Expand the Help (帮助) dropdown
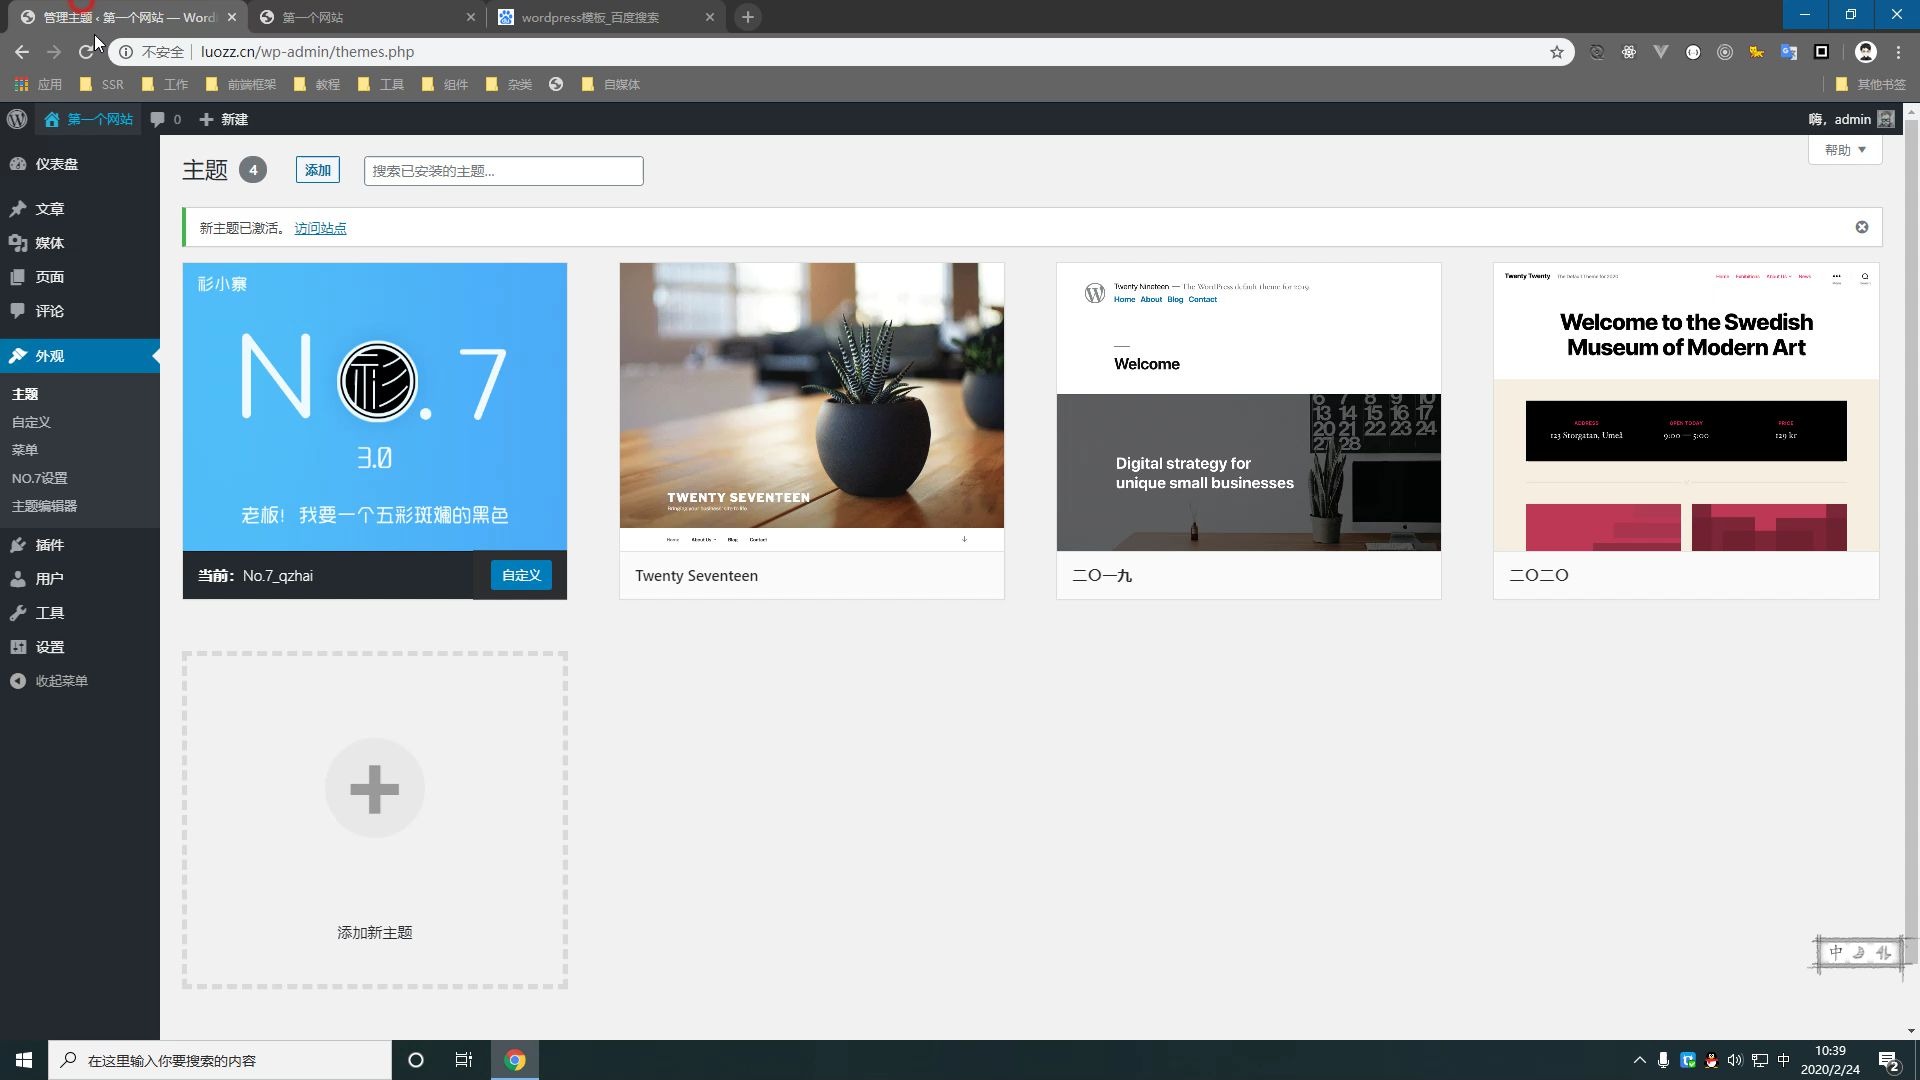The image size is (1920, 1080). pos(1845,150)
